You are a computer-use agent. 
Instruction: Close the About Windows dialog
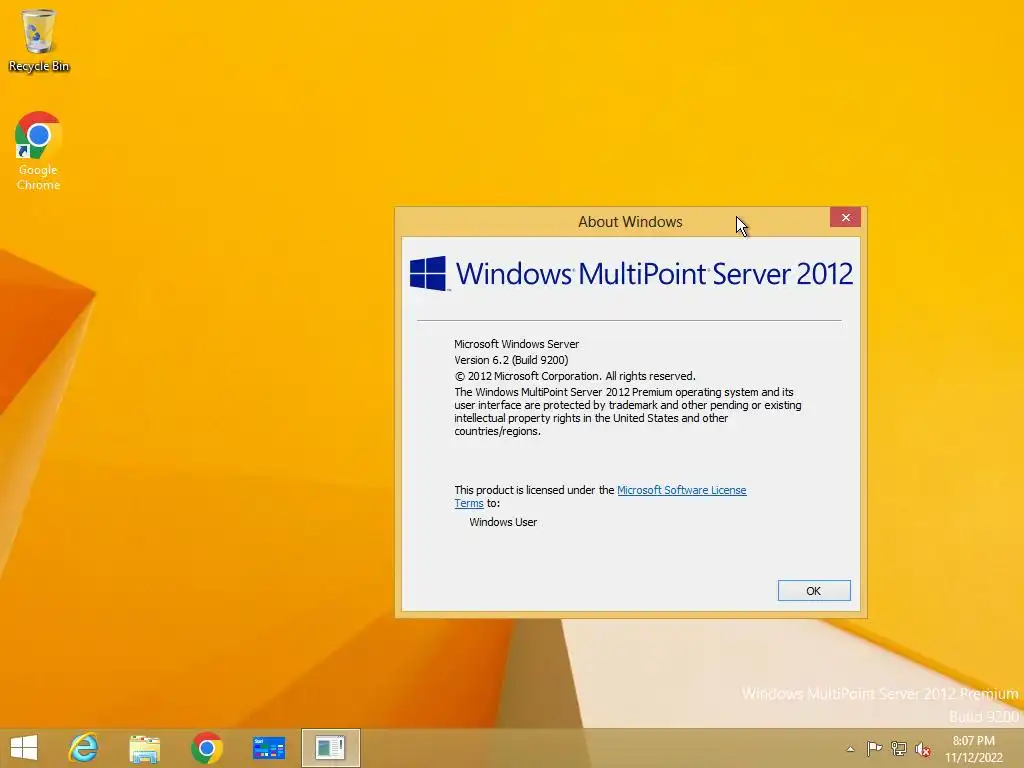845,217
